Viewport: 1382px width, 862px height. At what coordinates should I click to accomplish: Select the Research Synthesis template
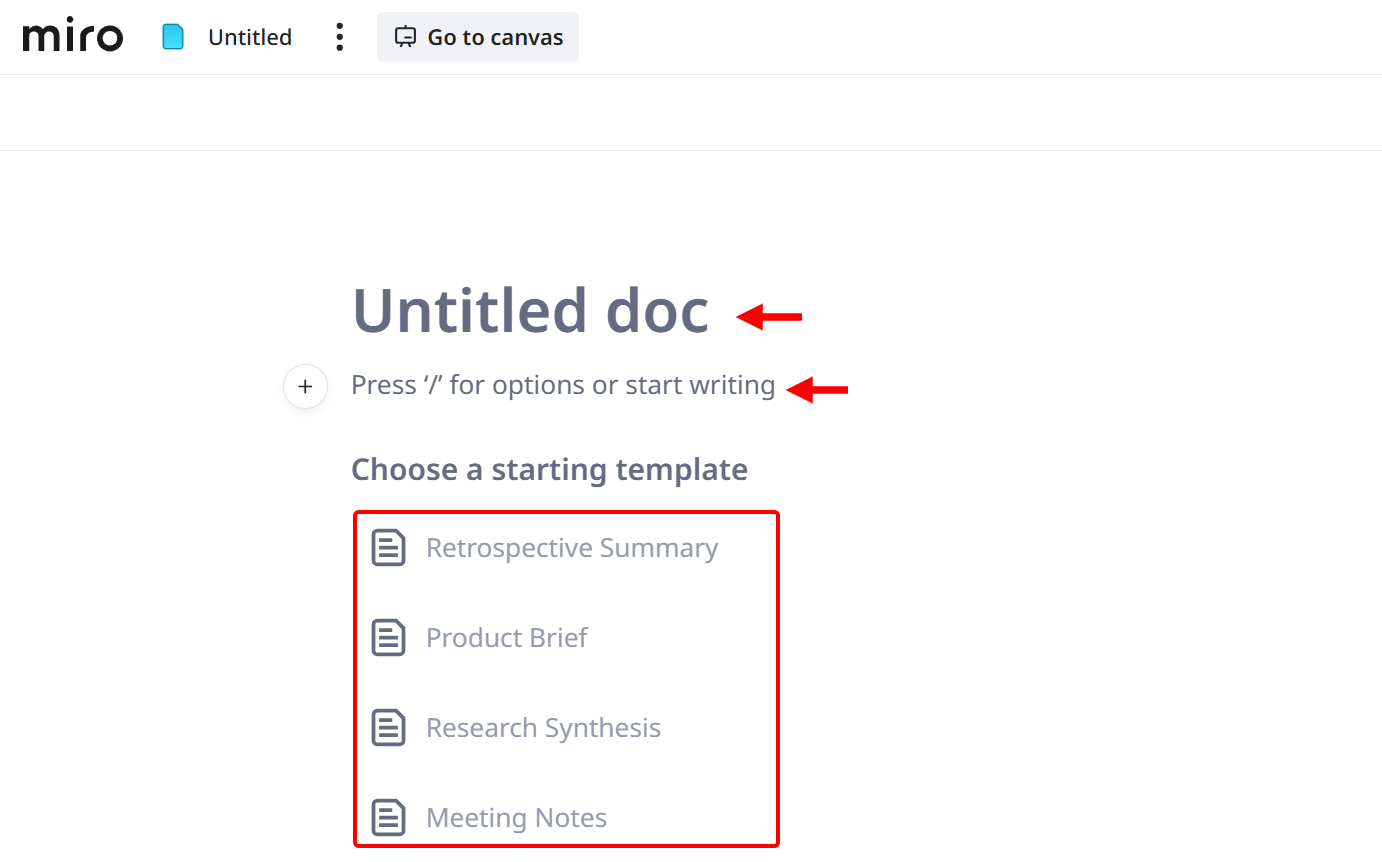coord(543,727)
